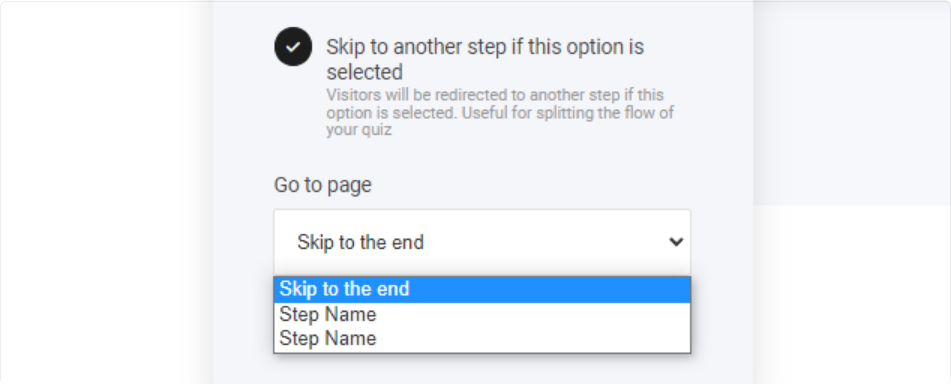Click the white checkmark icon in black circle

[293, 47]
